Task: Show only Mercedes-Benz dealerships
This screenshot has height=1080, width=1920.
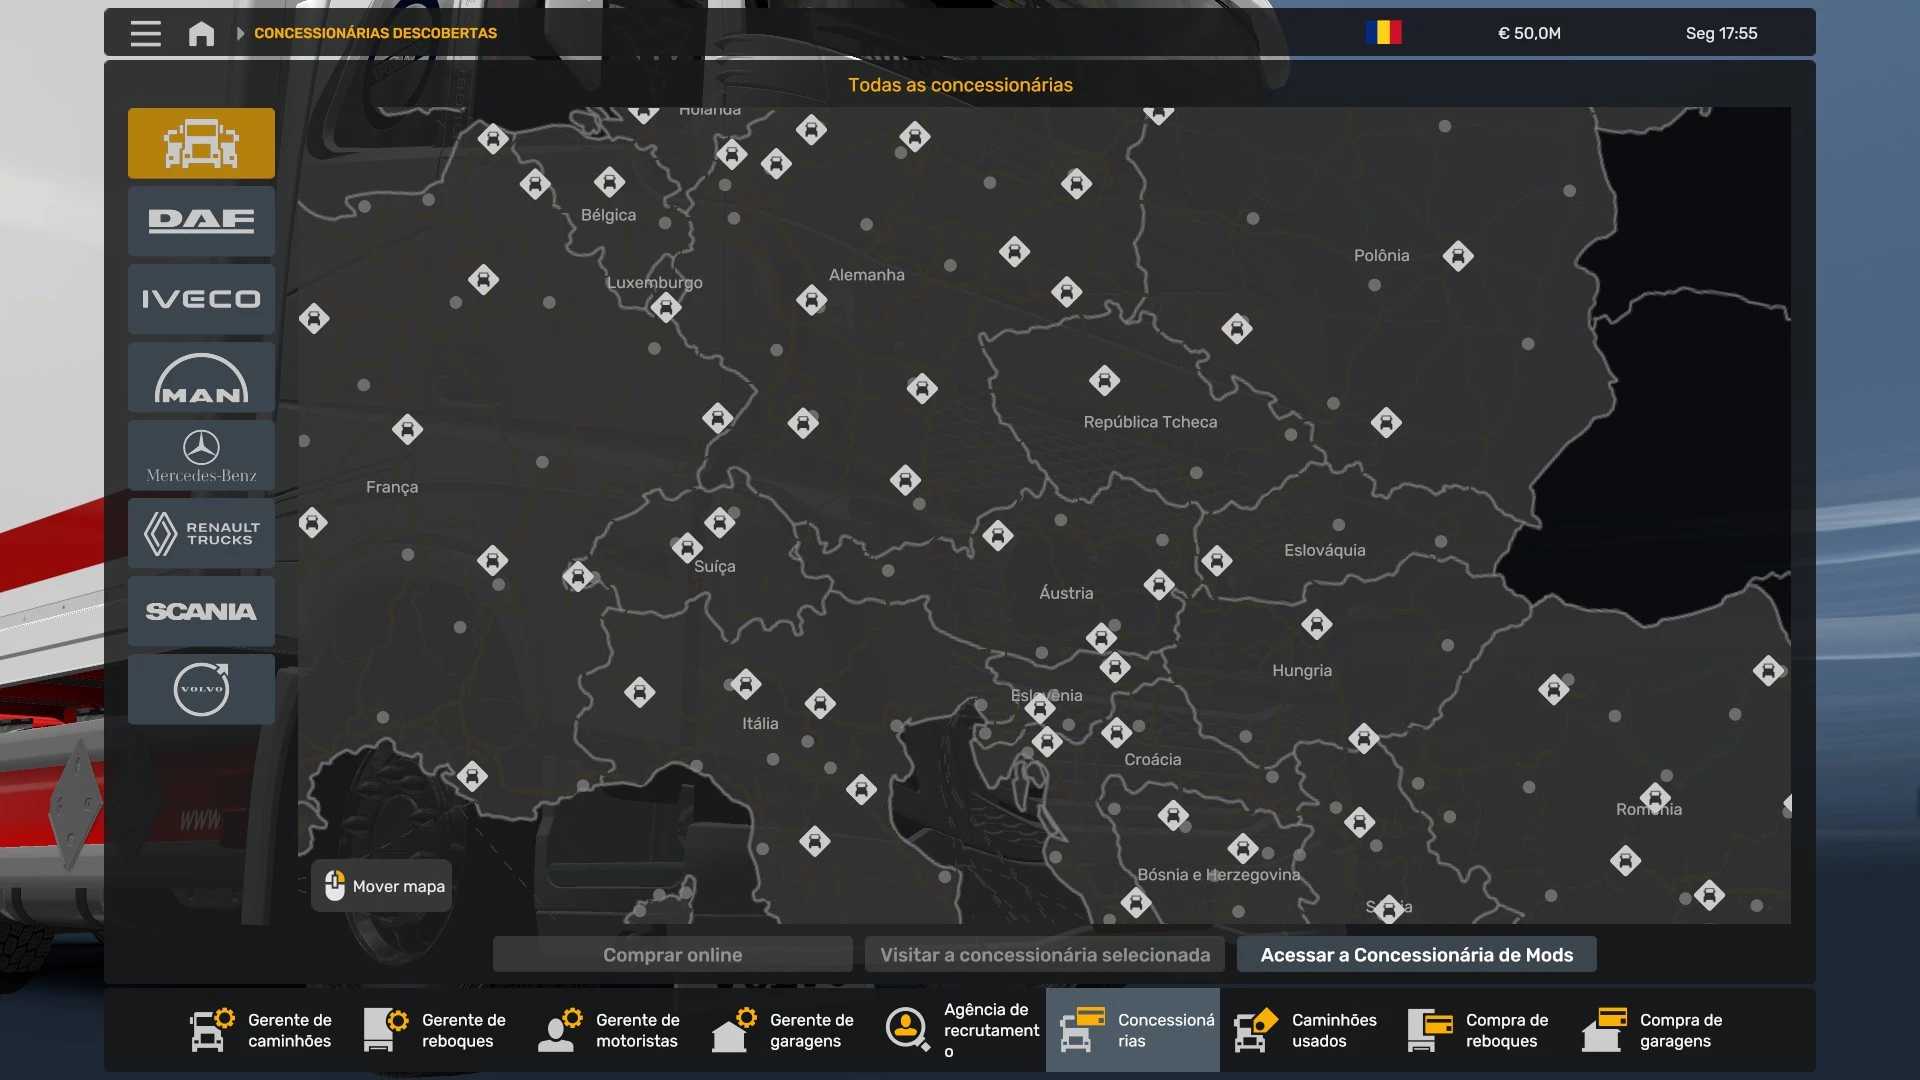Action: [201, 456]
